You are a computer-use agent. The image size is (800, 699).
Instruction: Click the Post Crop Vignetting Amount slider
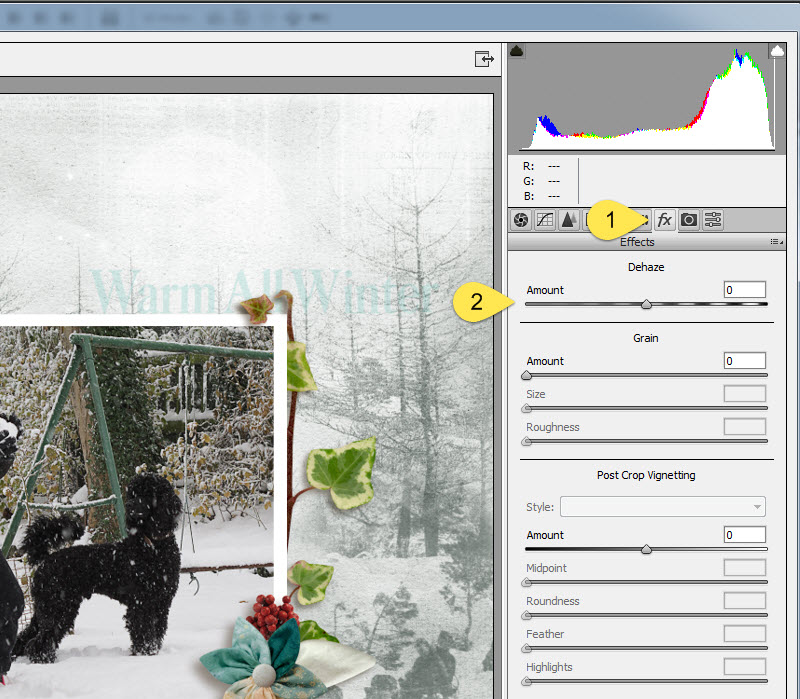tap(646, 549)
